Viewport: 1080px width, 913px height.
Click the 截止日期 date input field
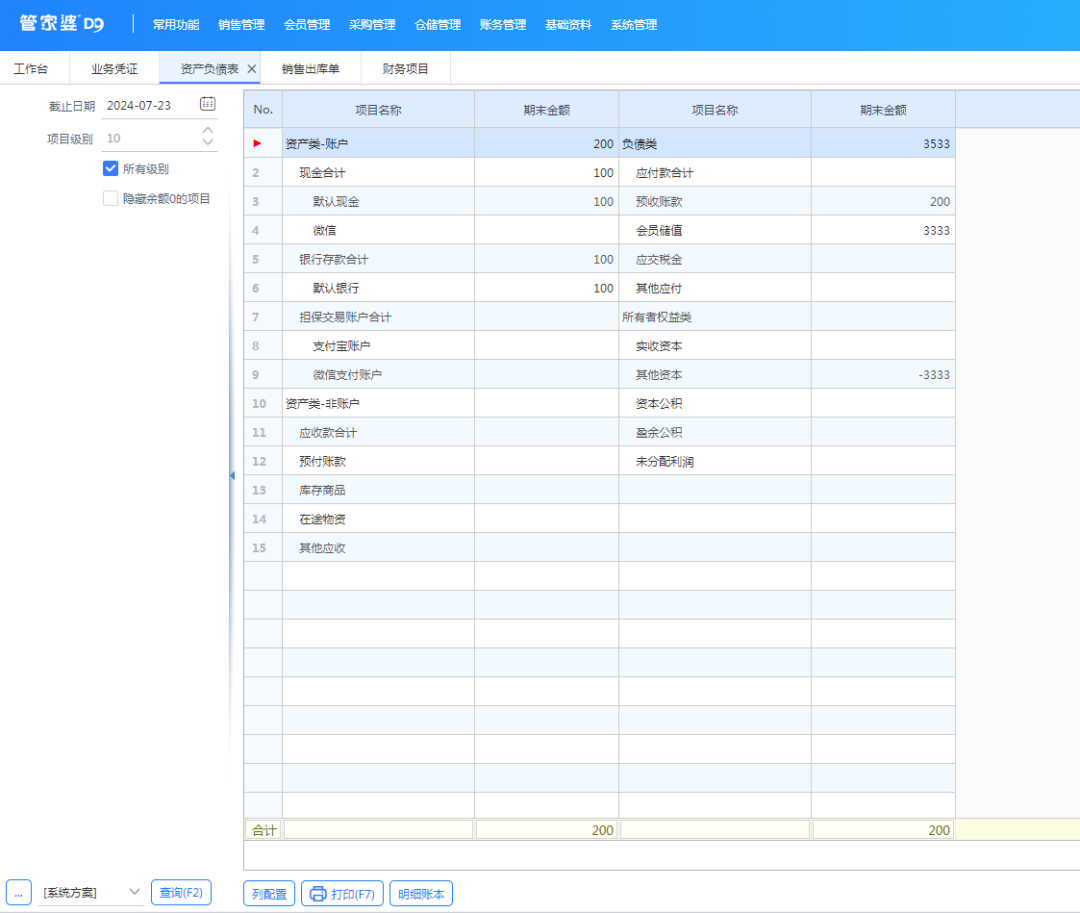[148, 105]
